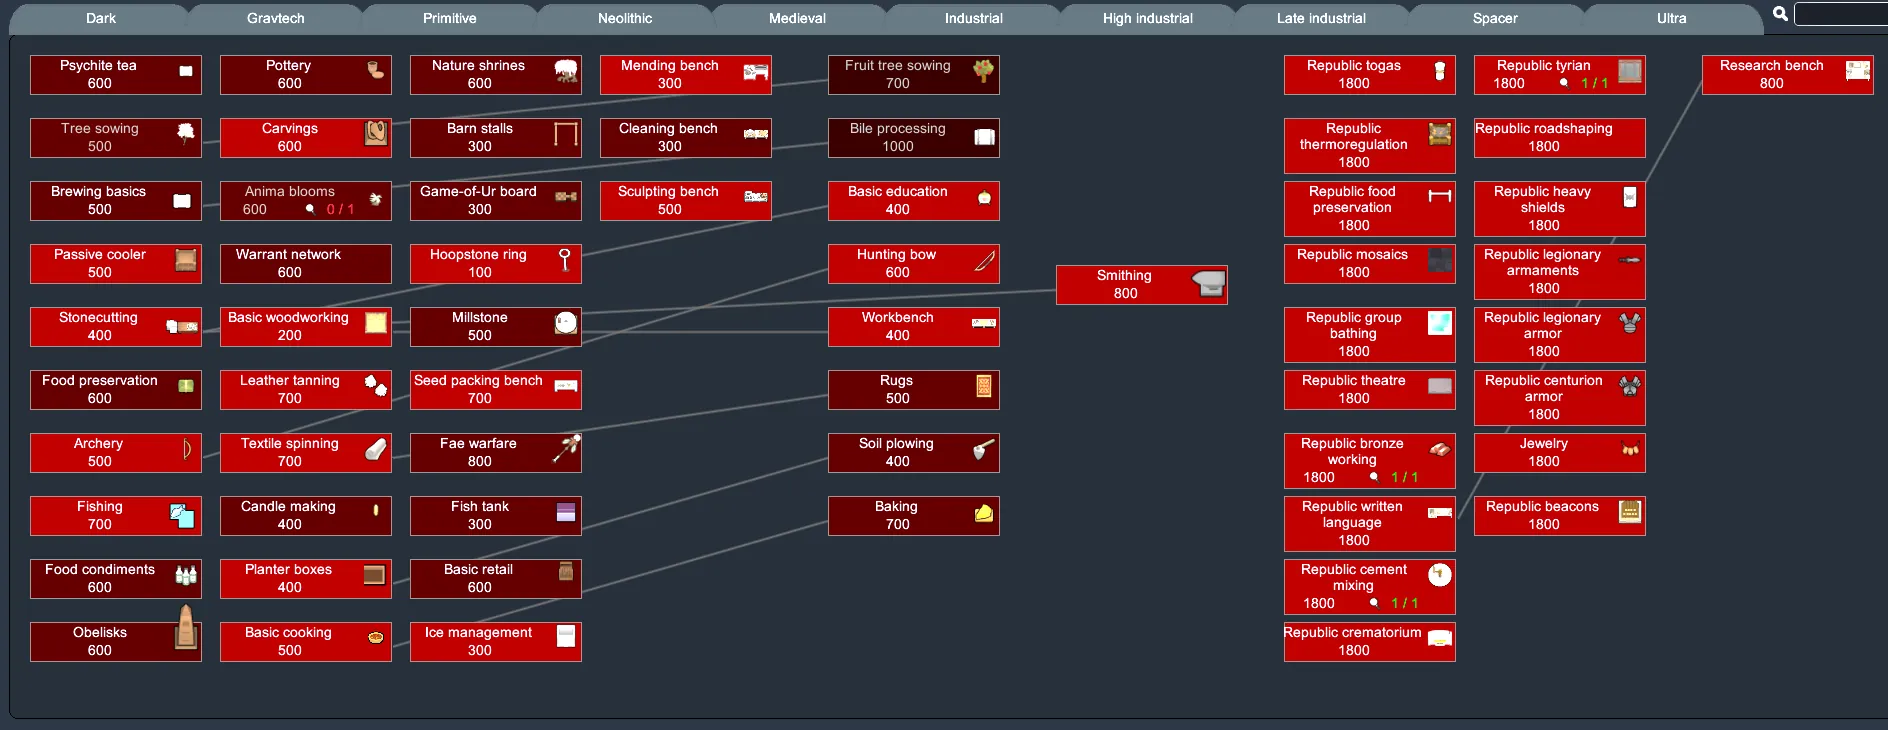Select Republic roadshaping research

[x=1543, y=138]
